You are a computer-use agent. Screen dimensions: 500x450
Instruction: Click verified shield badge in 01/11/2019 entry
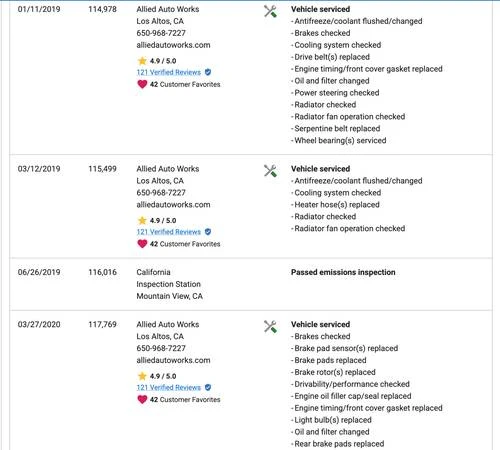pyautogui.click(x=208, y=72)
